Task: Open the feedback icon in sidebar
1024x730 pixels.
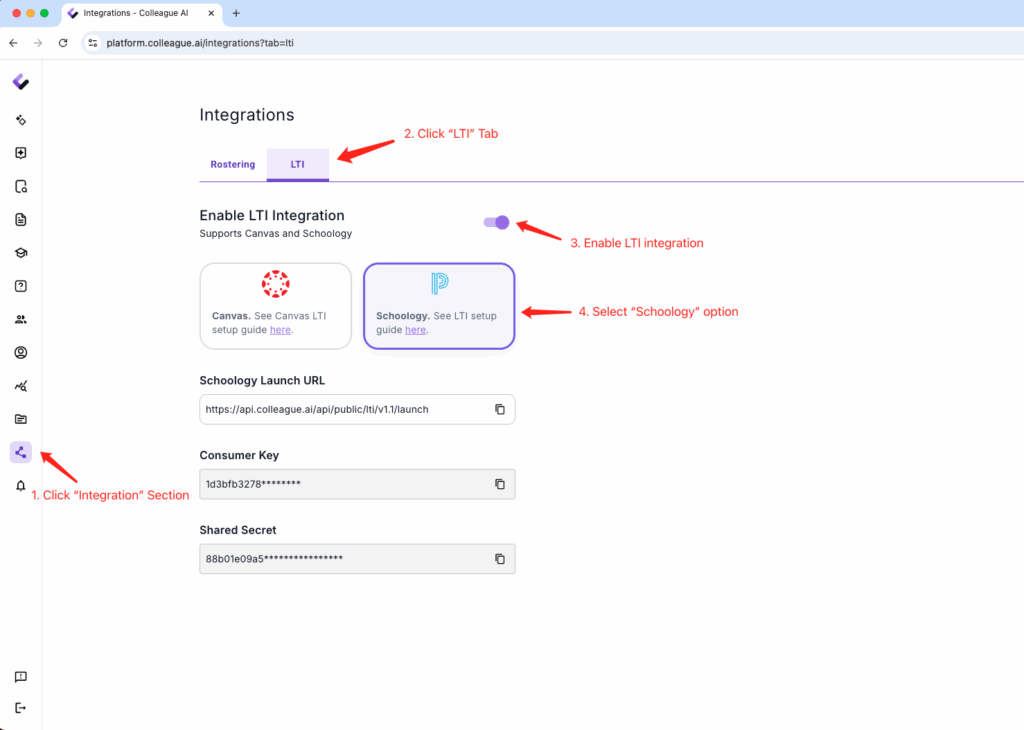Action: [21, 677]
